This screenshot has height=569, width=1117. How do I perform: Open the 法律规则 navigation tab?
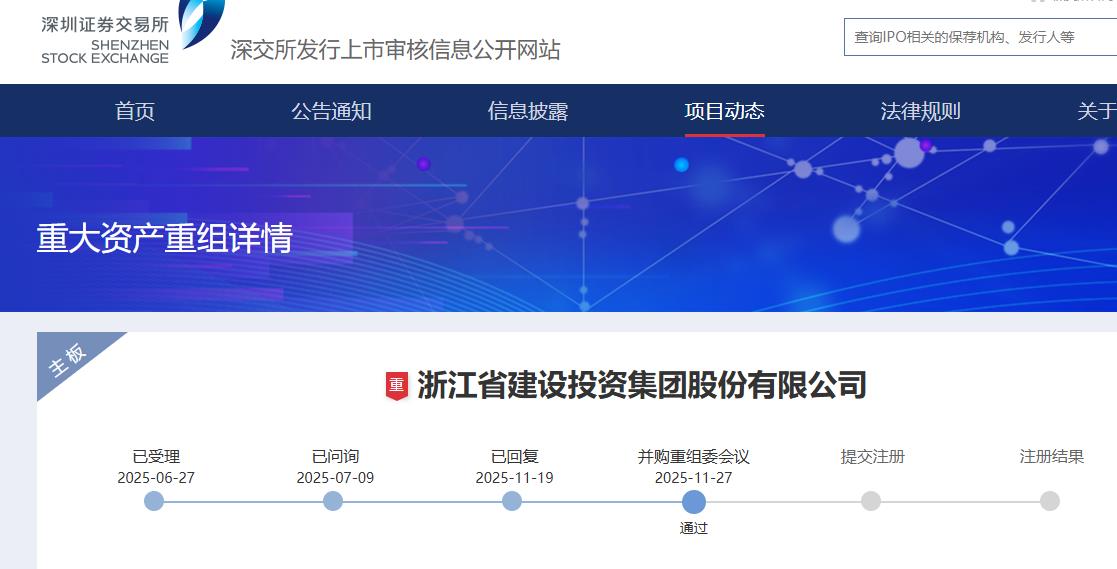(x=920, y=111)
